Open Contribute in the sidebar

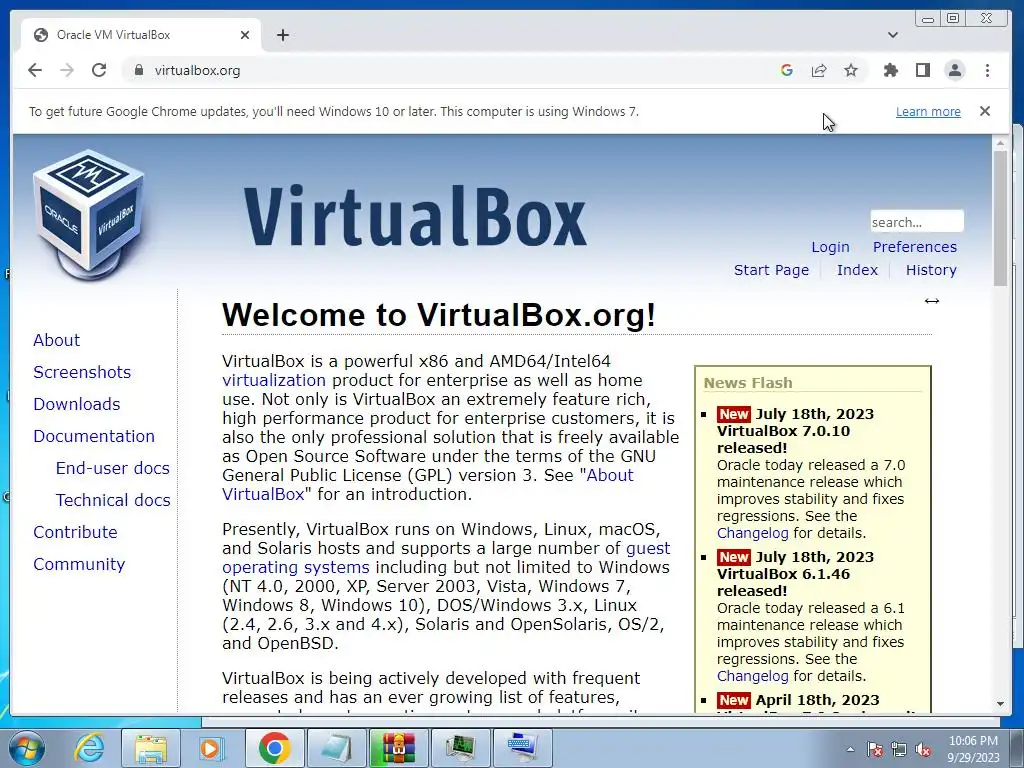click(x=75, y=532)
